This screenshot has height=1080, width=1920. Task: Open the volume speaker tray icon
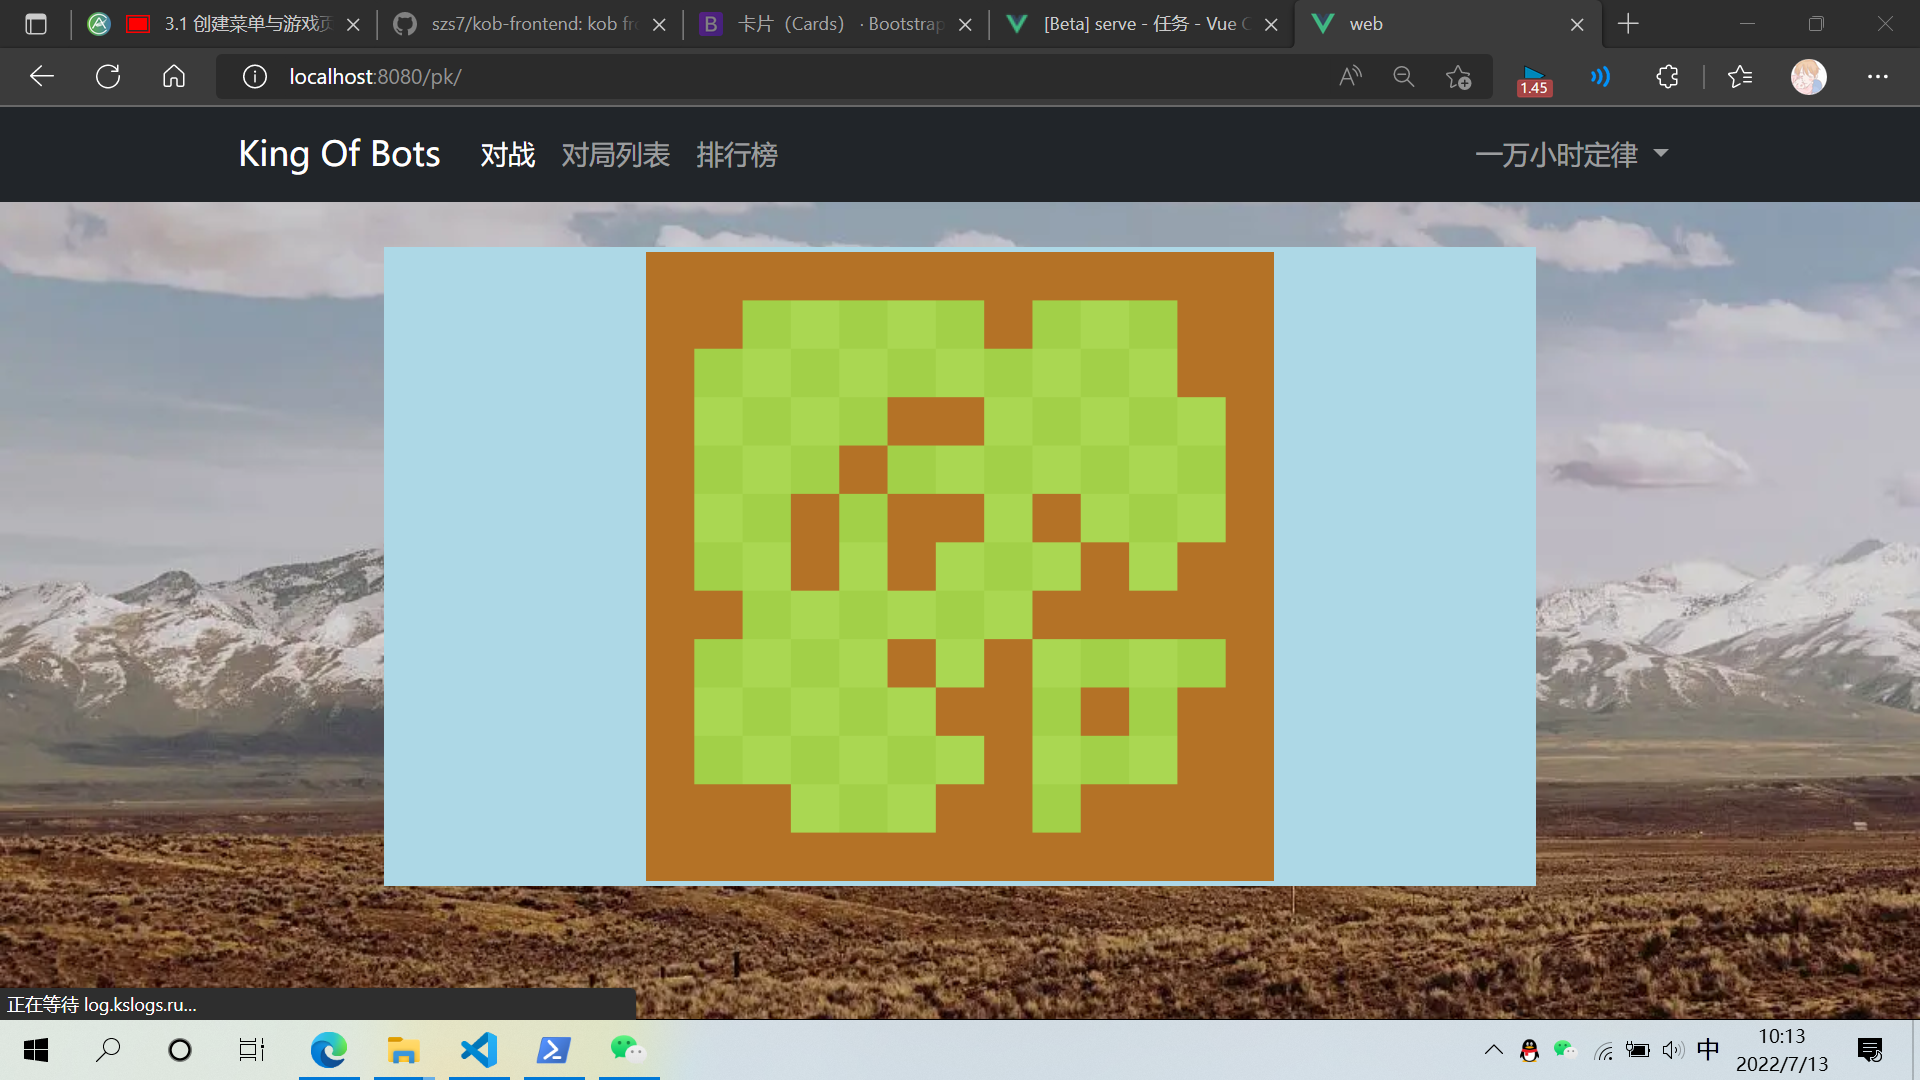click(x=1673, y=1050)
